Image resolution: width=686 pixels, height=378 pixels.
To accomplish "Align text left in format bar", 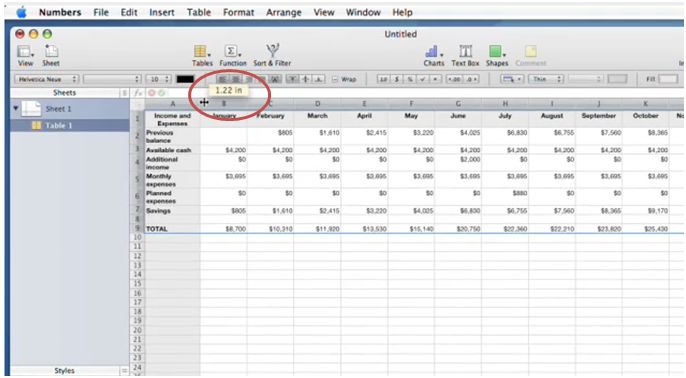I will (x=222, y=79).
